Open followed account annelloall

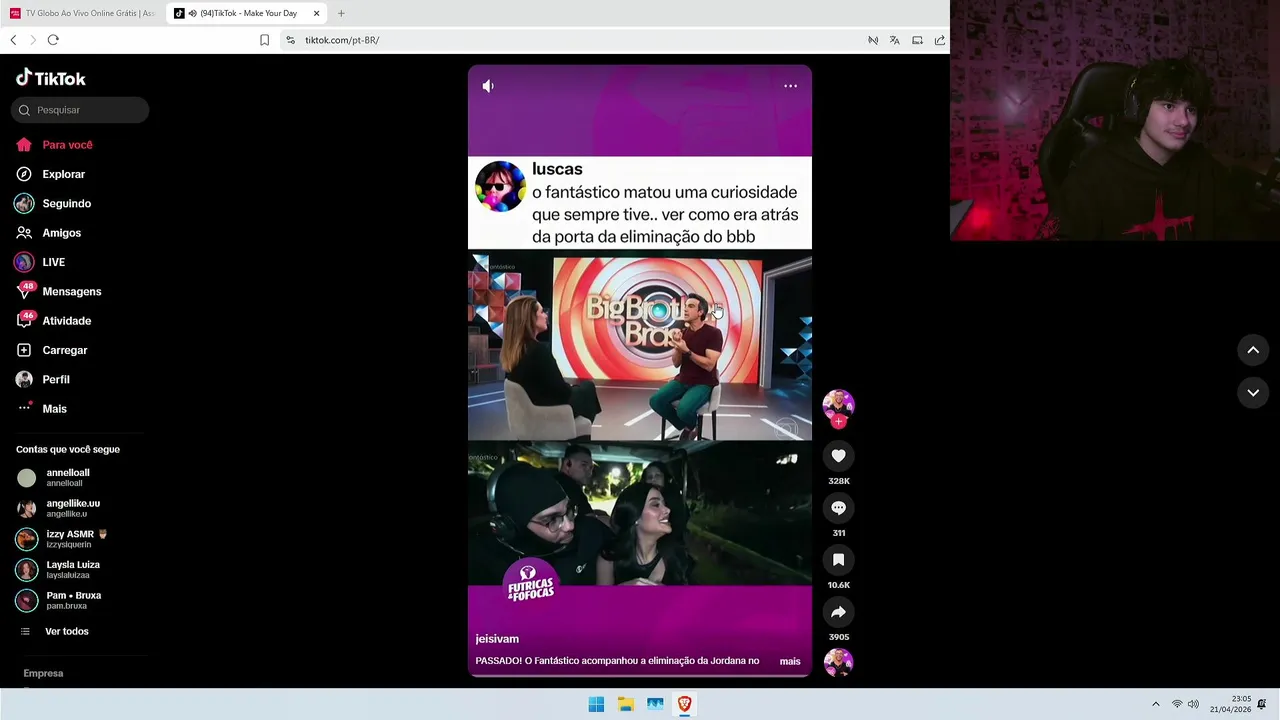(x=68, y=477)
